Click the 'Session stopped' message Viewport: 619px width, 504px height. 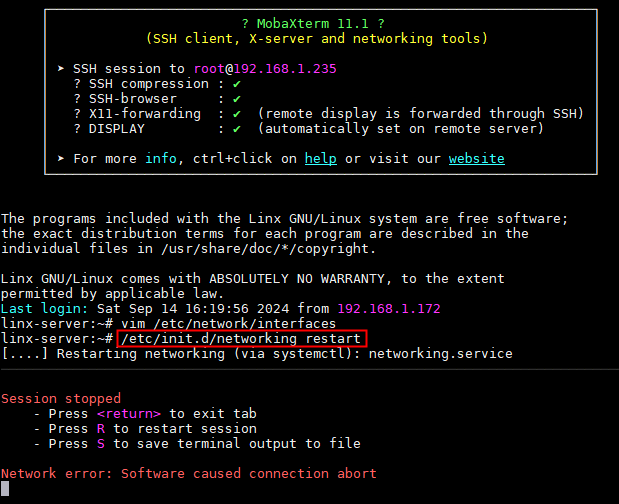[61, 399]
